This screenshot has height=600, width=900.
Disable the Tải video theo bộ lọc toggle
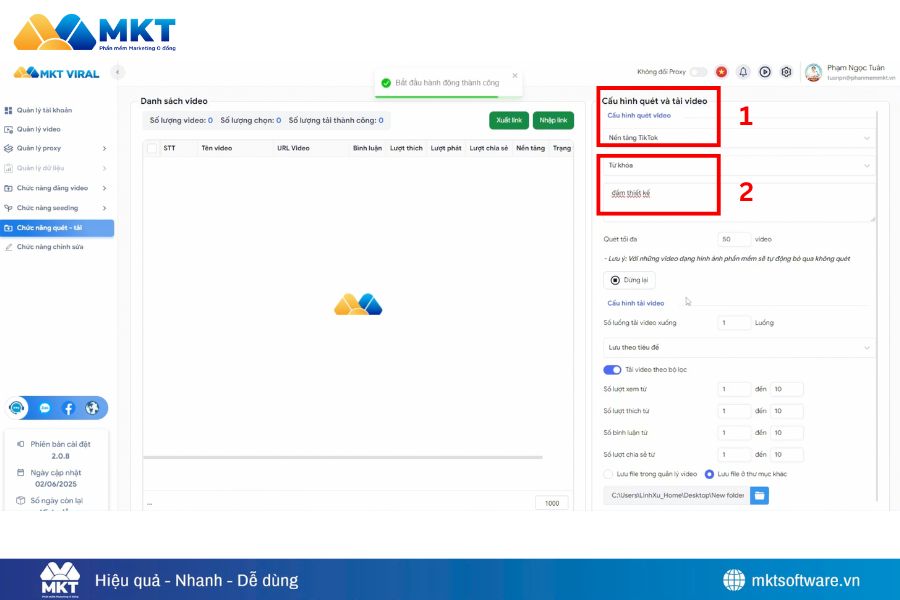pos(612,370)
